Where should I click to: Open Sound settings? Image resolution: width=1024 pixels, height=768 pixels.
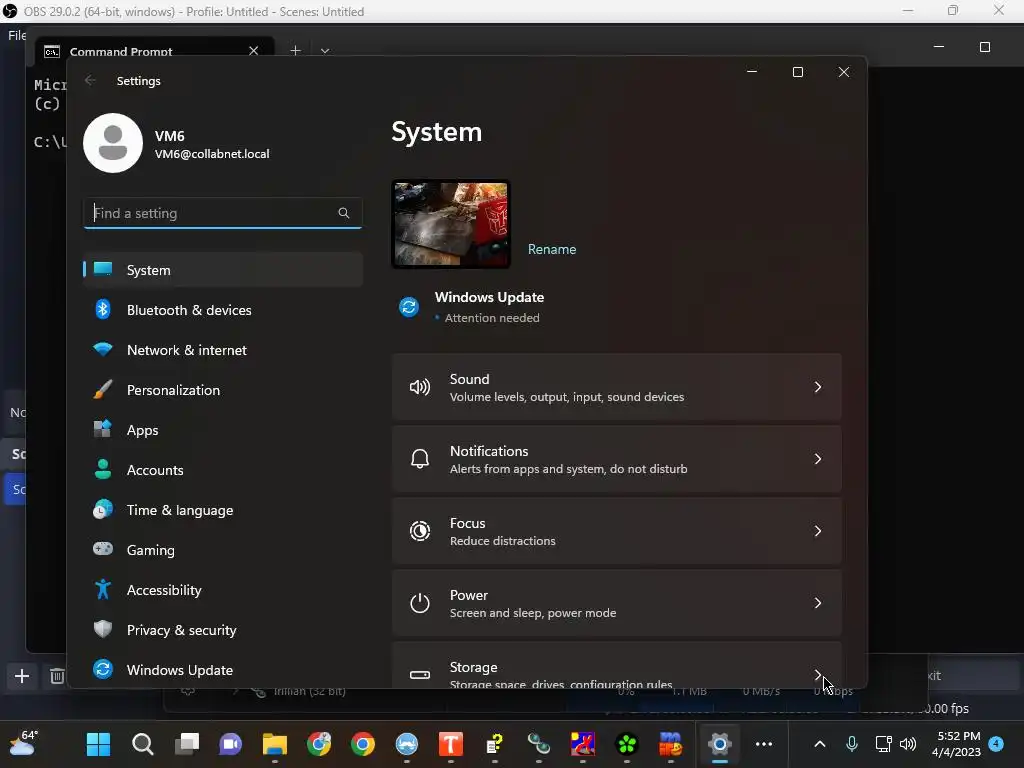click(616, 387)
